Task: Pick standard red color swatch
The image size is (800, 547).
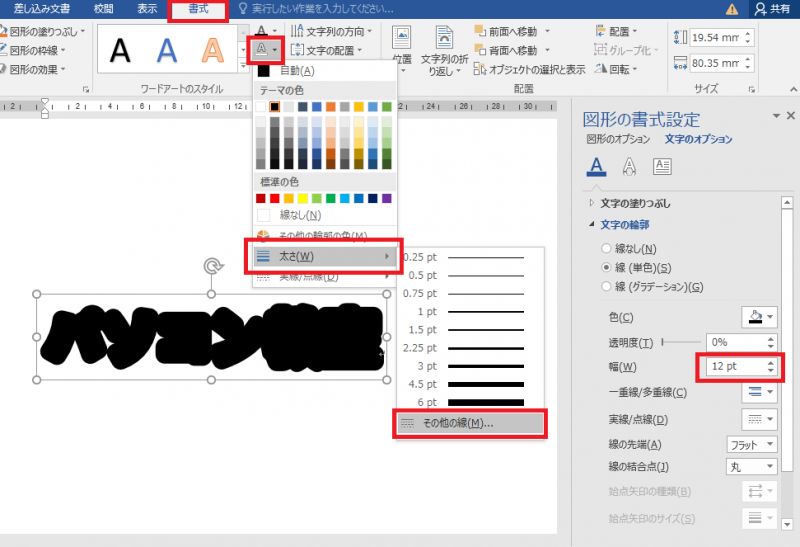Action: 274,198
